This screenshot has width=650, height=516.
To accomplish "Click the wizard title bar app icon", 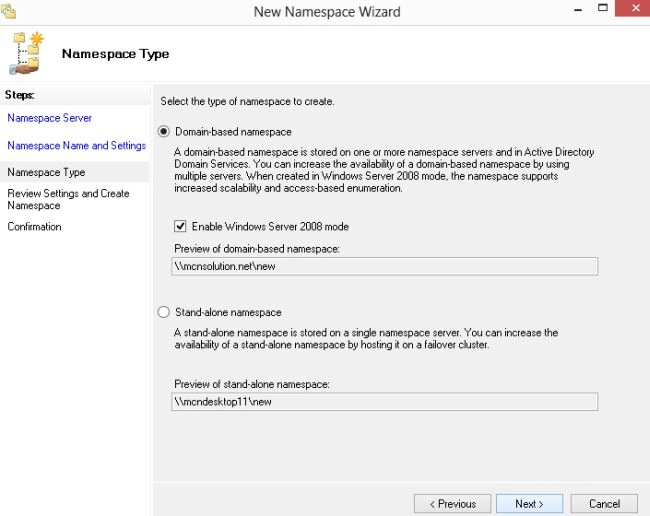I will 8,11.
